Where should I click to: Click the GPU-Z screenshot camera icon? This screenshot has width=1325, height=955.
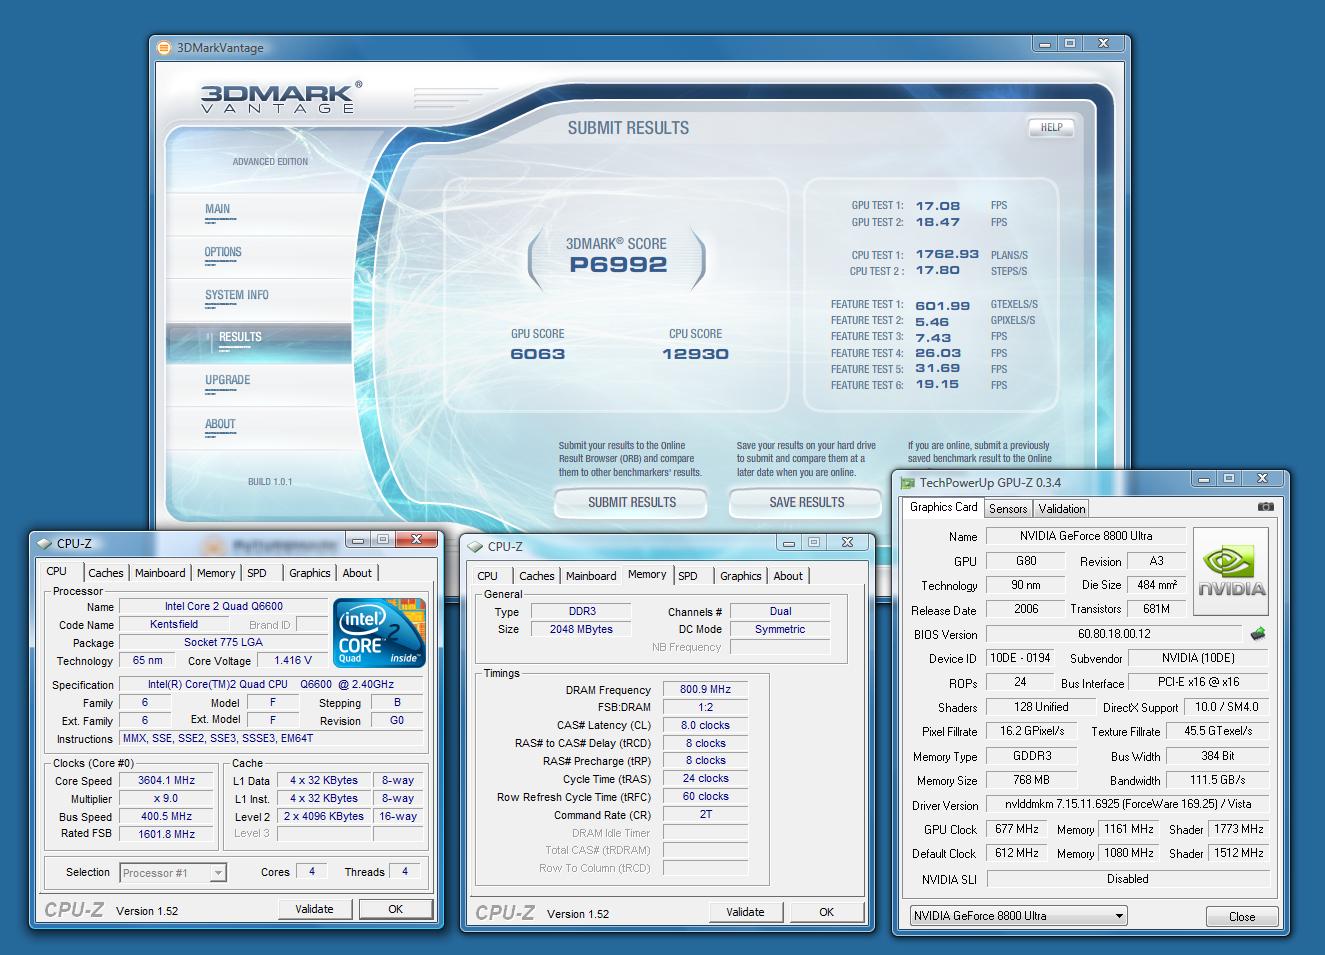coord(1265,507)
